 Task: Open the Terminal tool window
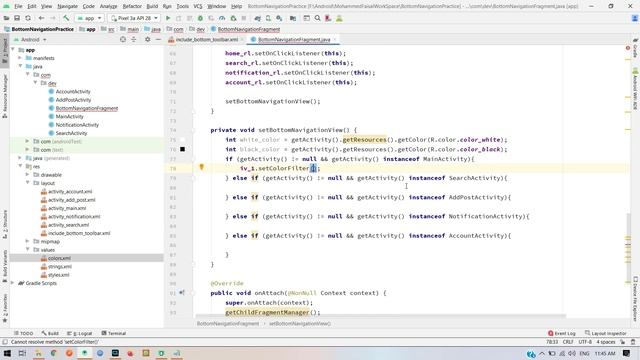point(113,333)
